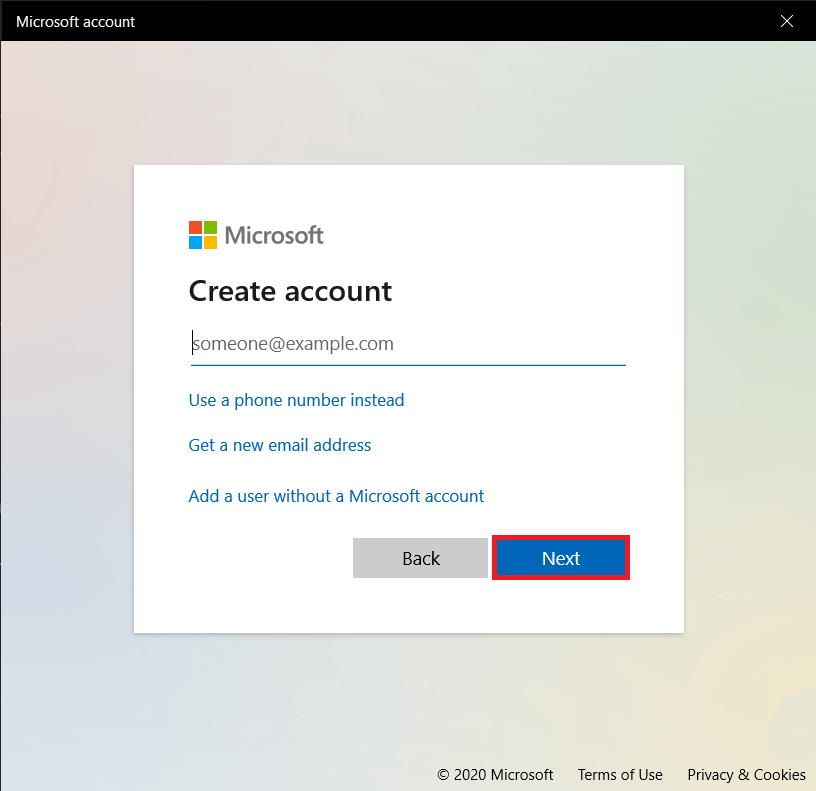Viewport: 816px width, 791px height.
Task: Select the green square in the Microsoft logo
Action: tap(210, 226)
